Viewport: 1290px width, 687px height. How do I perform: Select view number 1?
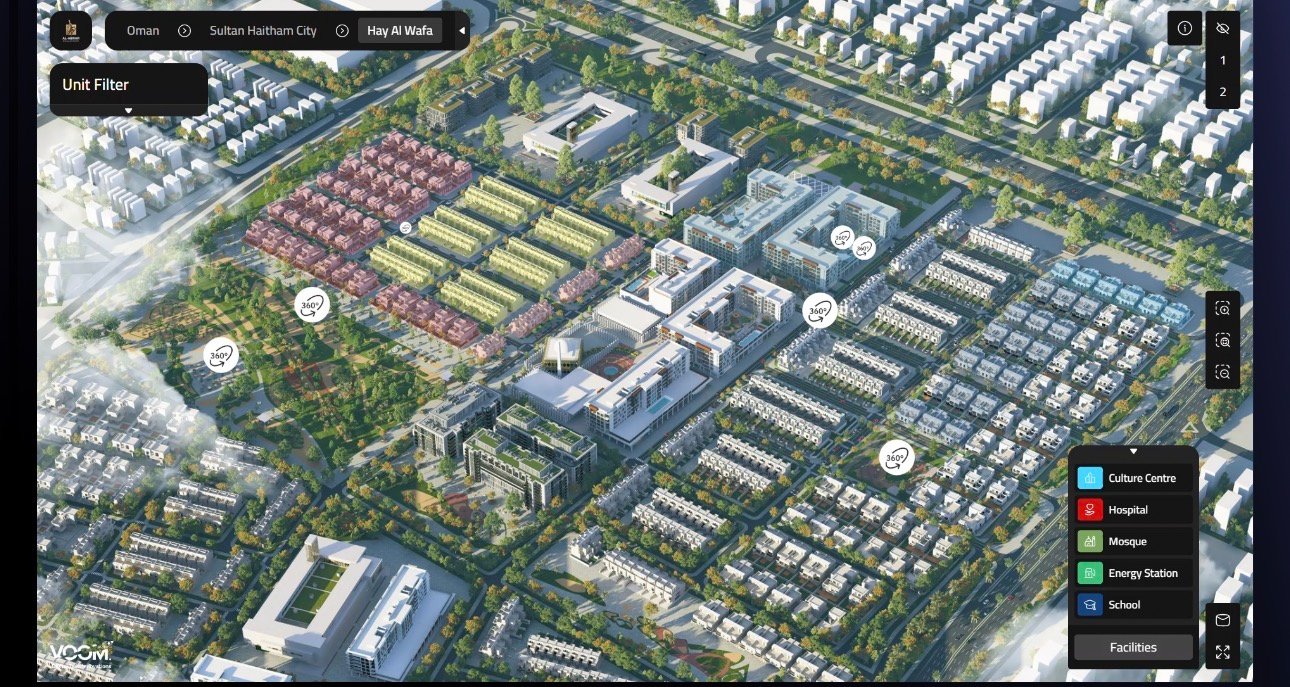pos(1222,60)
